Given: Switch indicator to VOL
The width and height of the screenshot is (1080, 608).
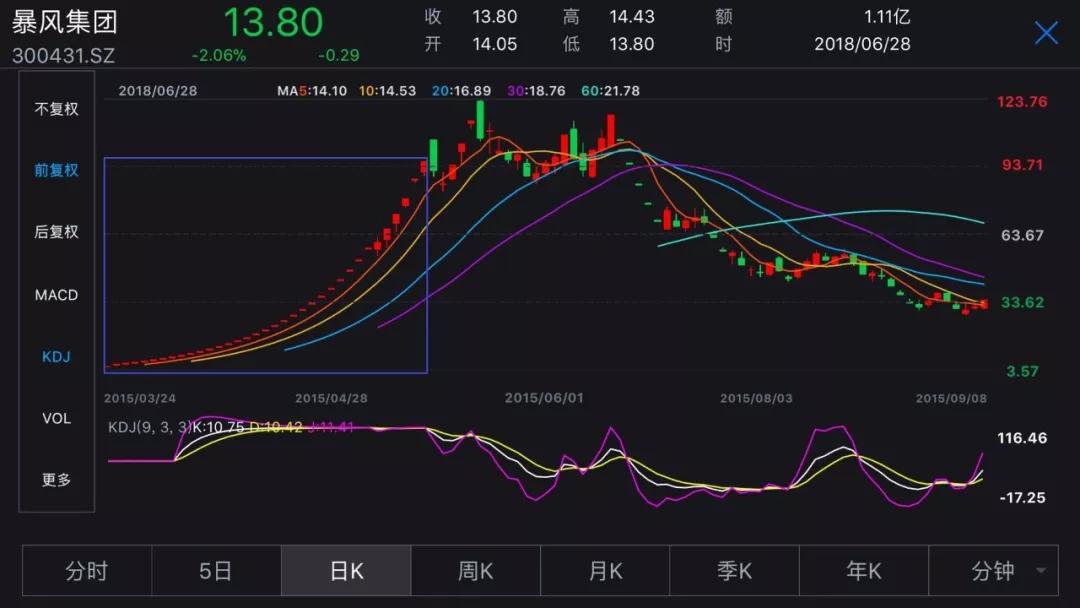Looking at the screenshot, I should pos(56,418).
